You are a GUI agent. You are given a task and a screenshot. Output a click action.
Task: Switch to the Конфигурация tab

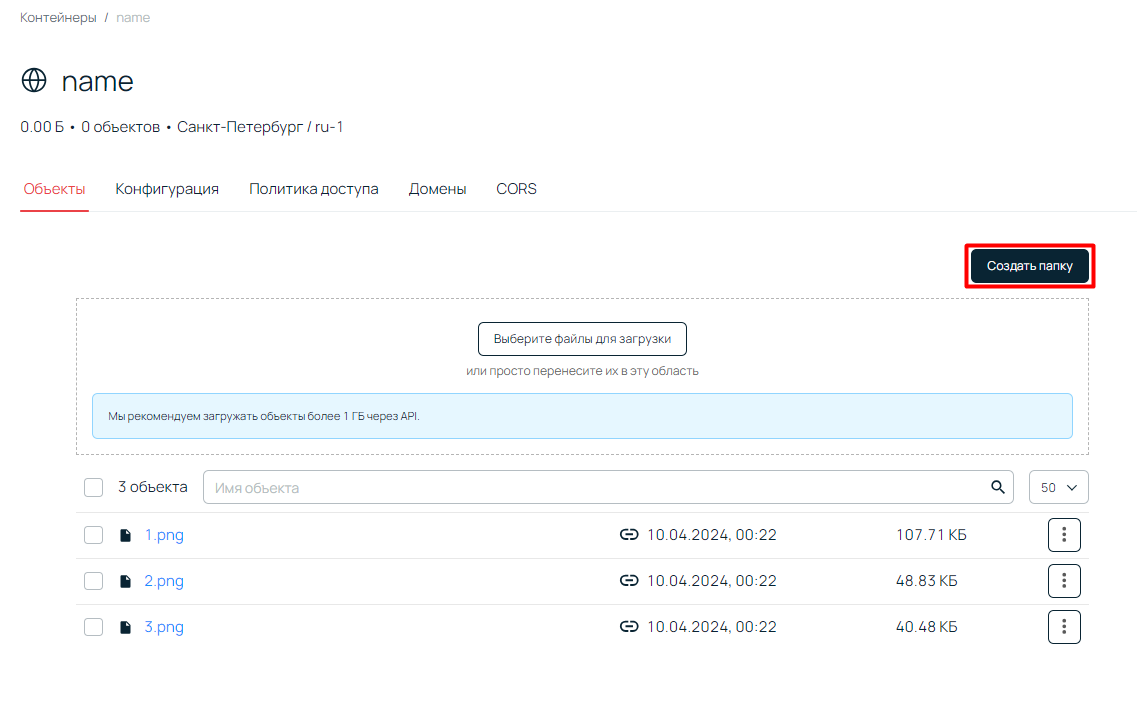coord(167,189)
